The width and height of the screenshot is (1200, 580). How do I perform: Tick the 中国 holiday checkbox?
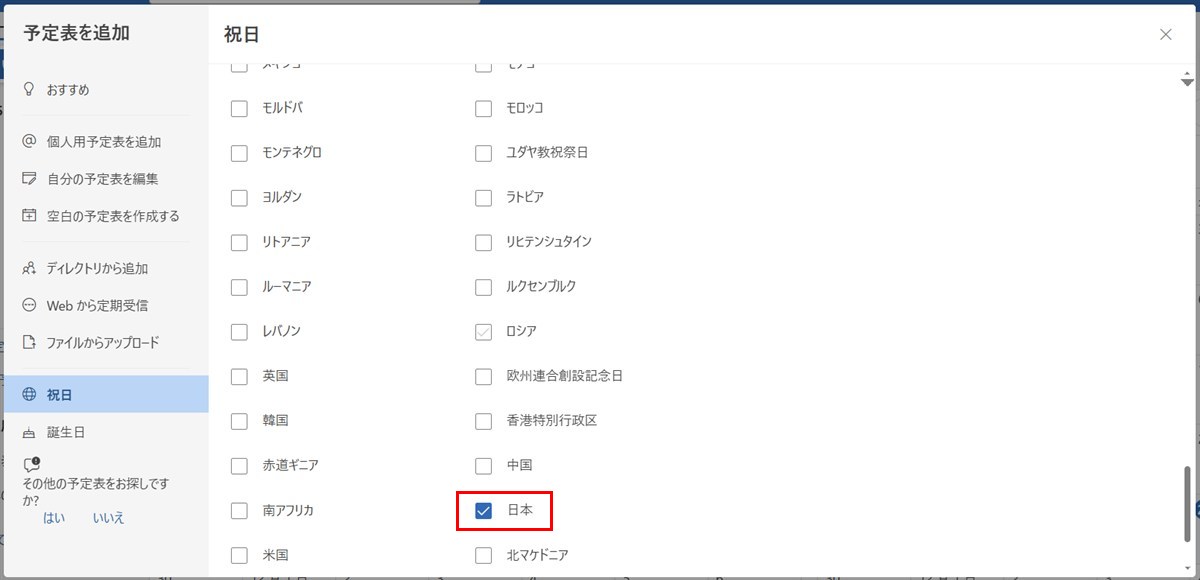484,466
